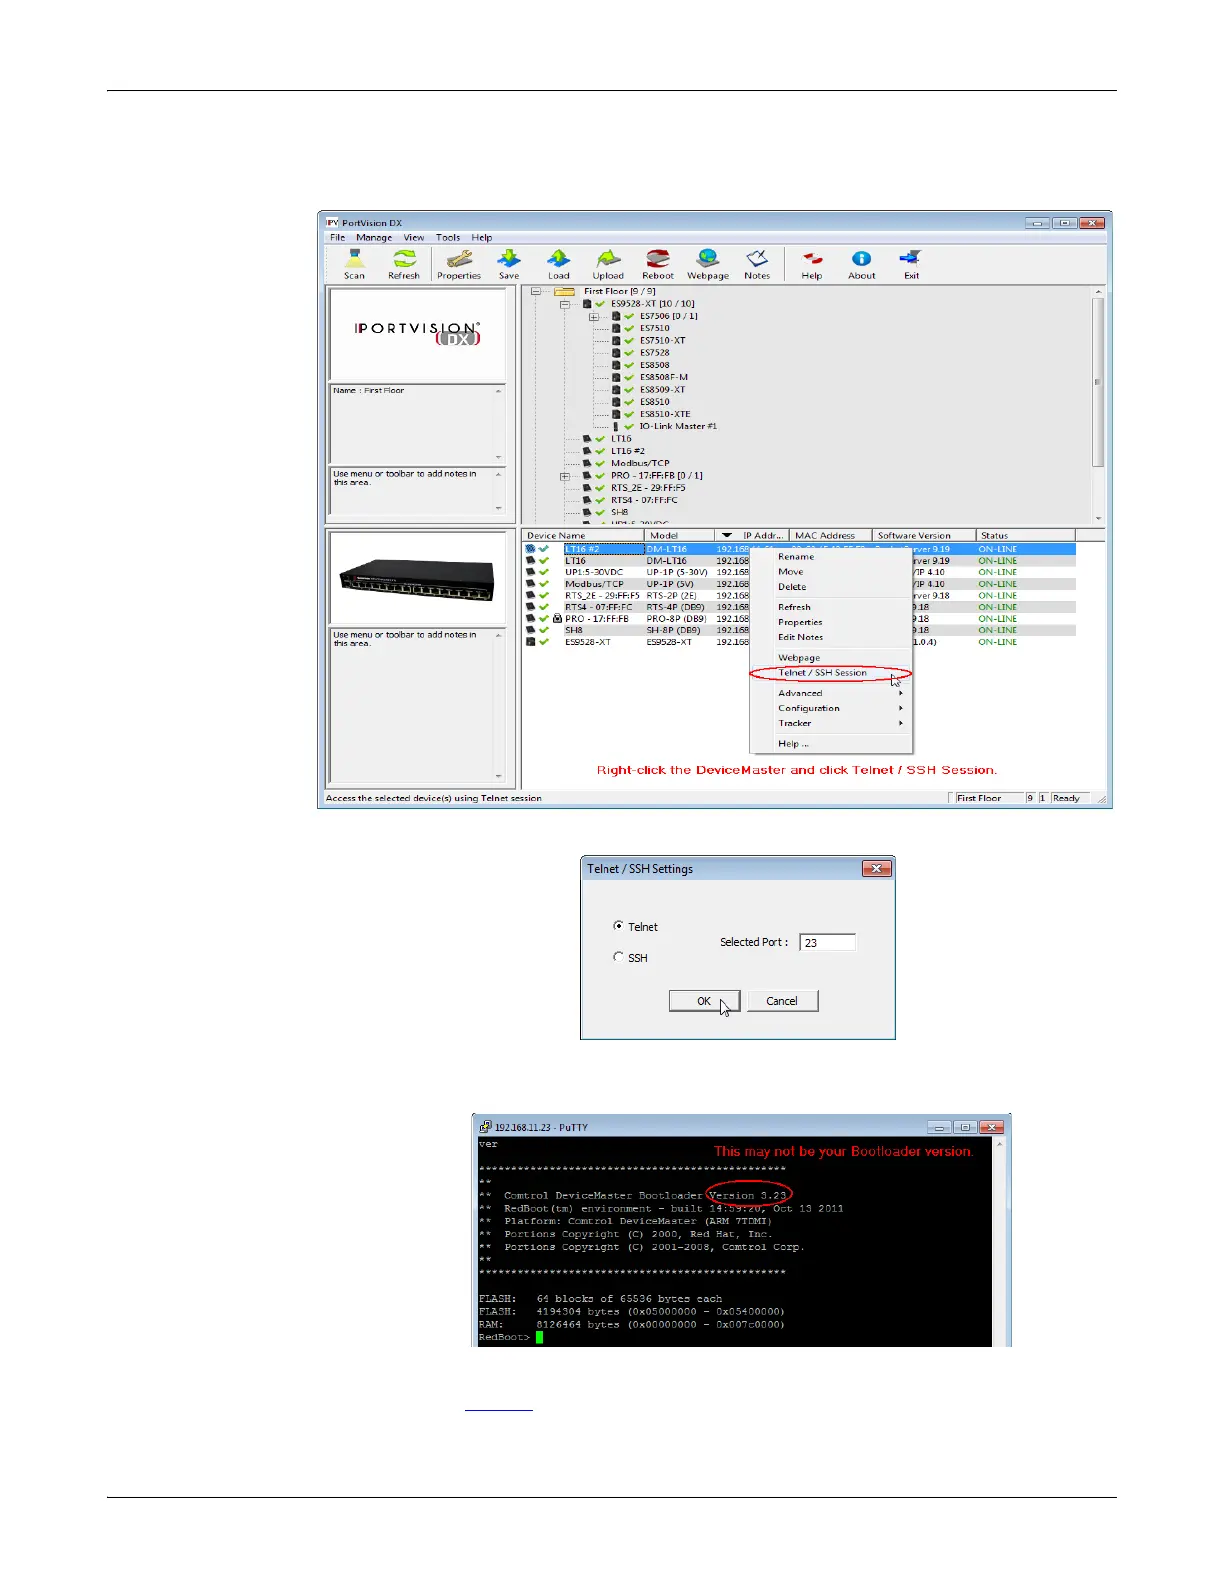Click the First Floor folder icon in tree
The height and width of the screenshot is (1584, 1224).
click(x=565, y=291)
